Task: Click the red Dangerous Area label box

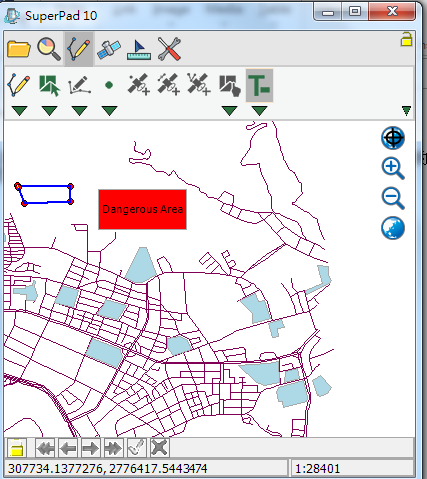Action: click(x=142, y=209)
